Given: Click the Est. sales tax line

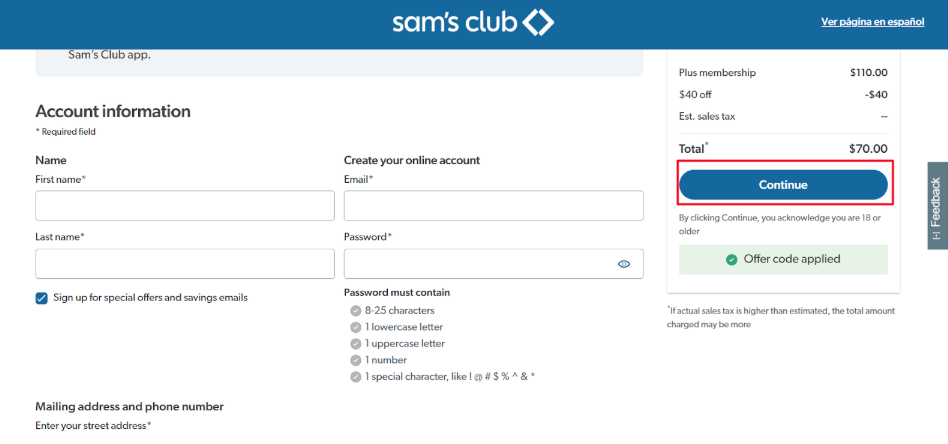Looking at the screenshot, I should [x=783, y=116].
